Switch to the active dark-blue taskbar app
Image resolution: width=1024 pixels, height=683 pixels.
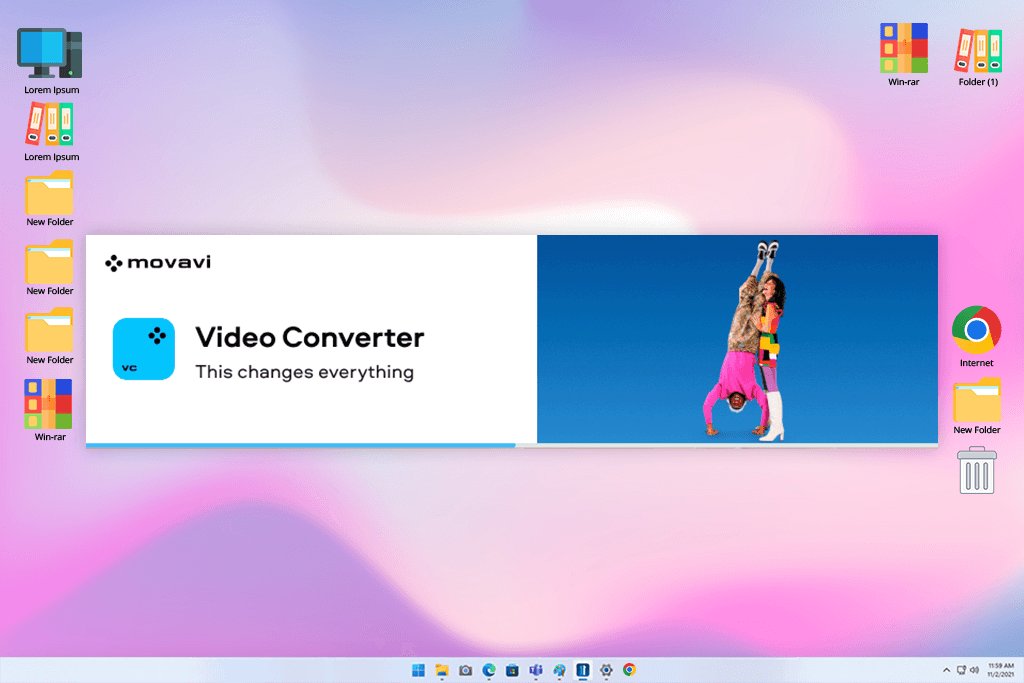pos(583,670)
